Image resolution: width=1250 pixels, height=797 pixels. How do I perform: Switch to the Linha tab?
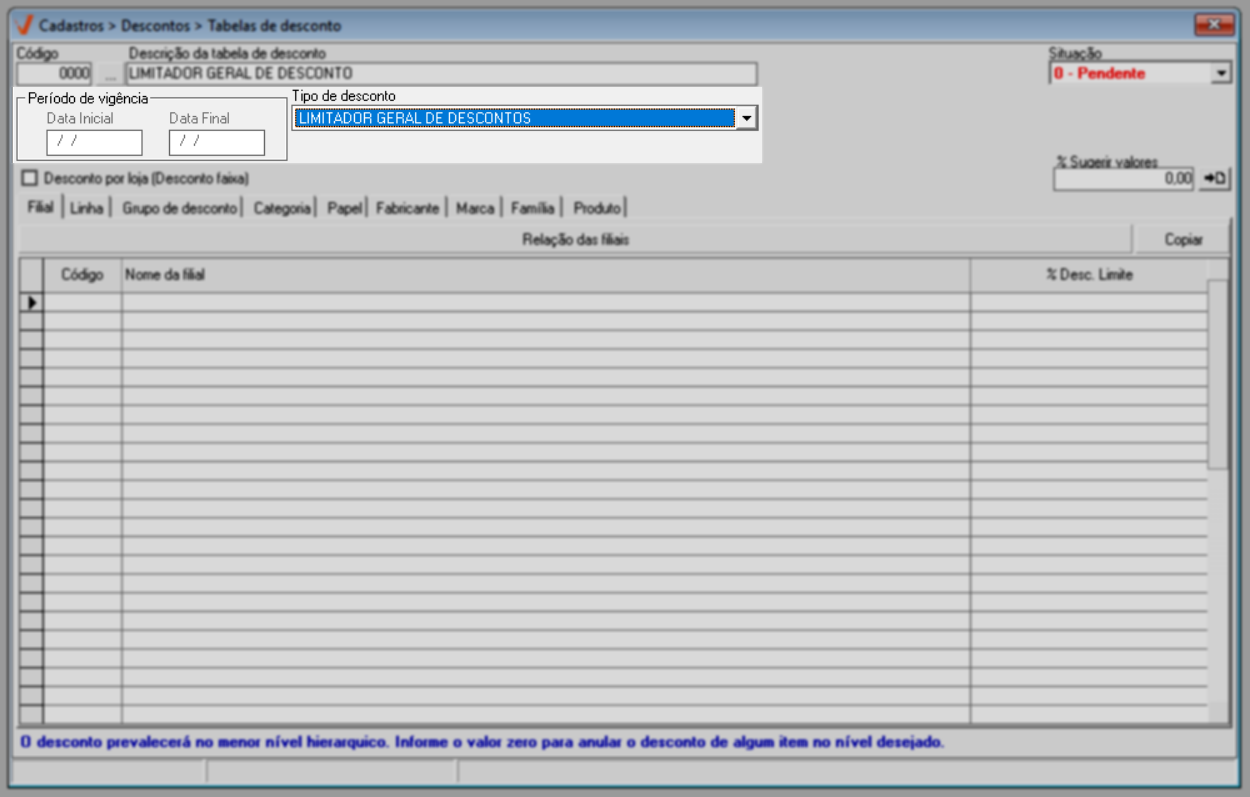point(87,209)
